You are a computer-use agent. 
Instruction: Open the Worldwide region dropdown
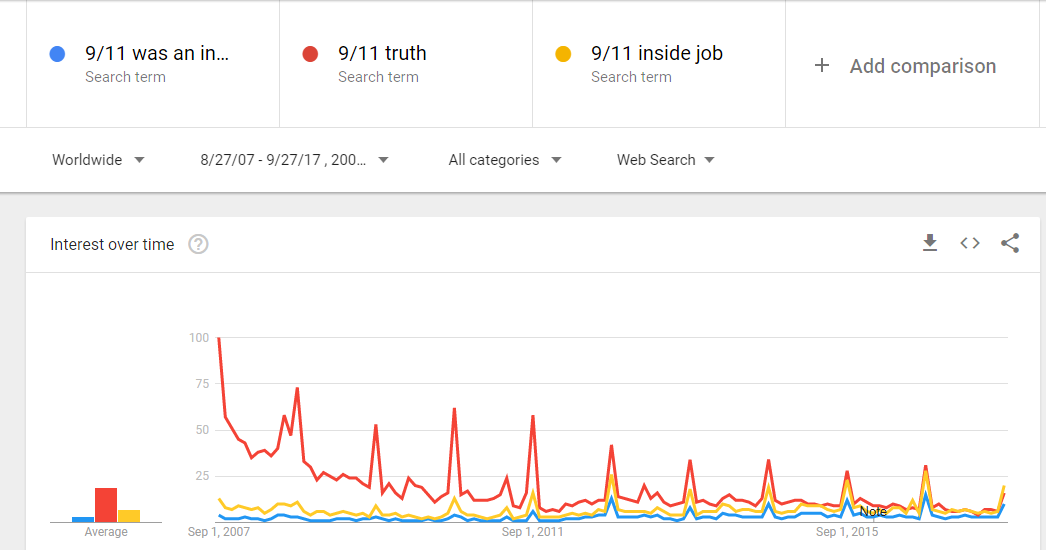(98, 160)
